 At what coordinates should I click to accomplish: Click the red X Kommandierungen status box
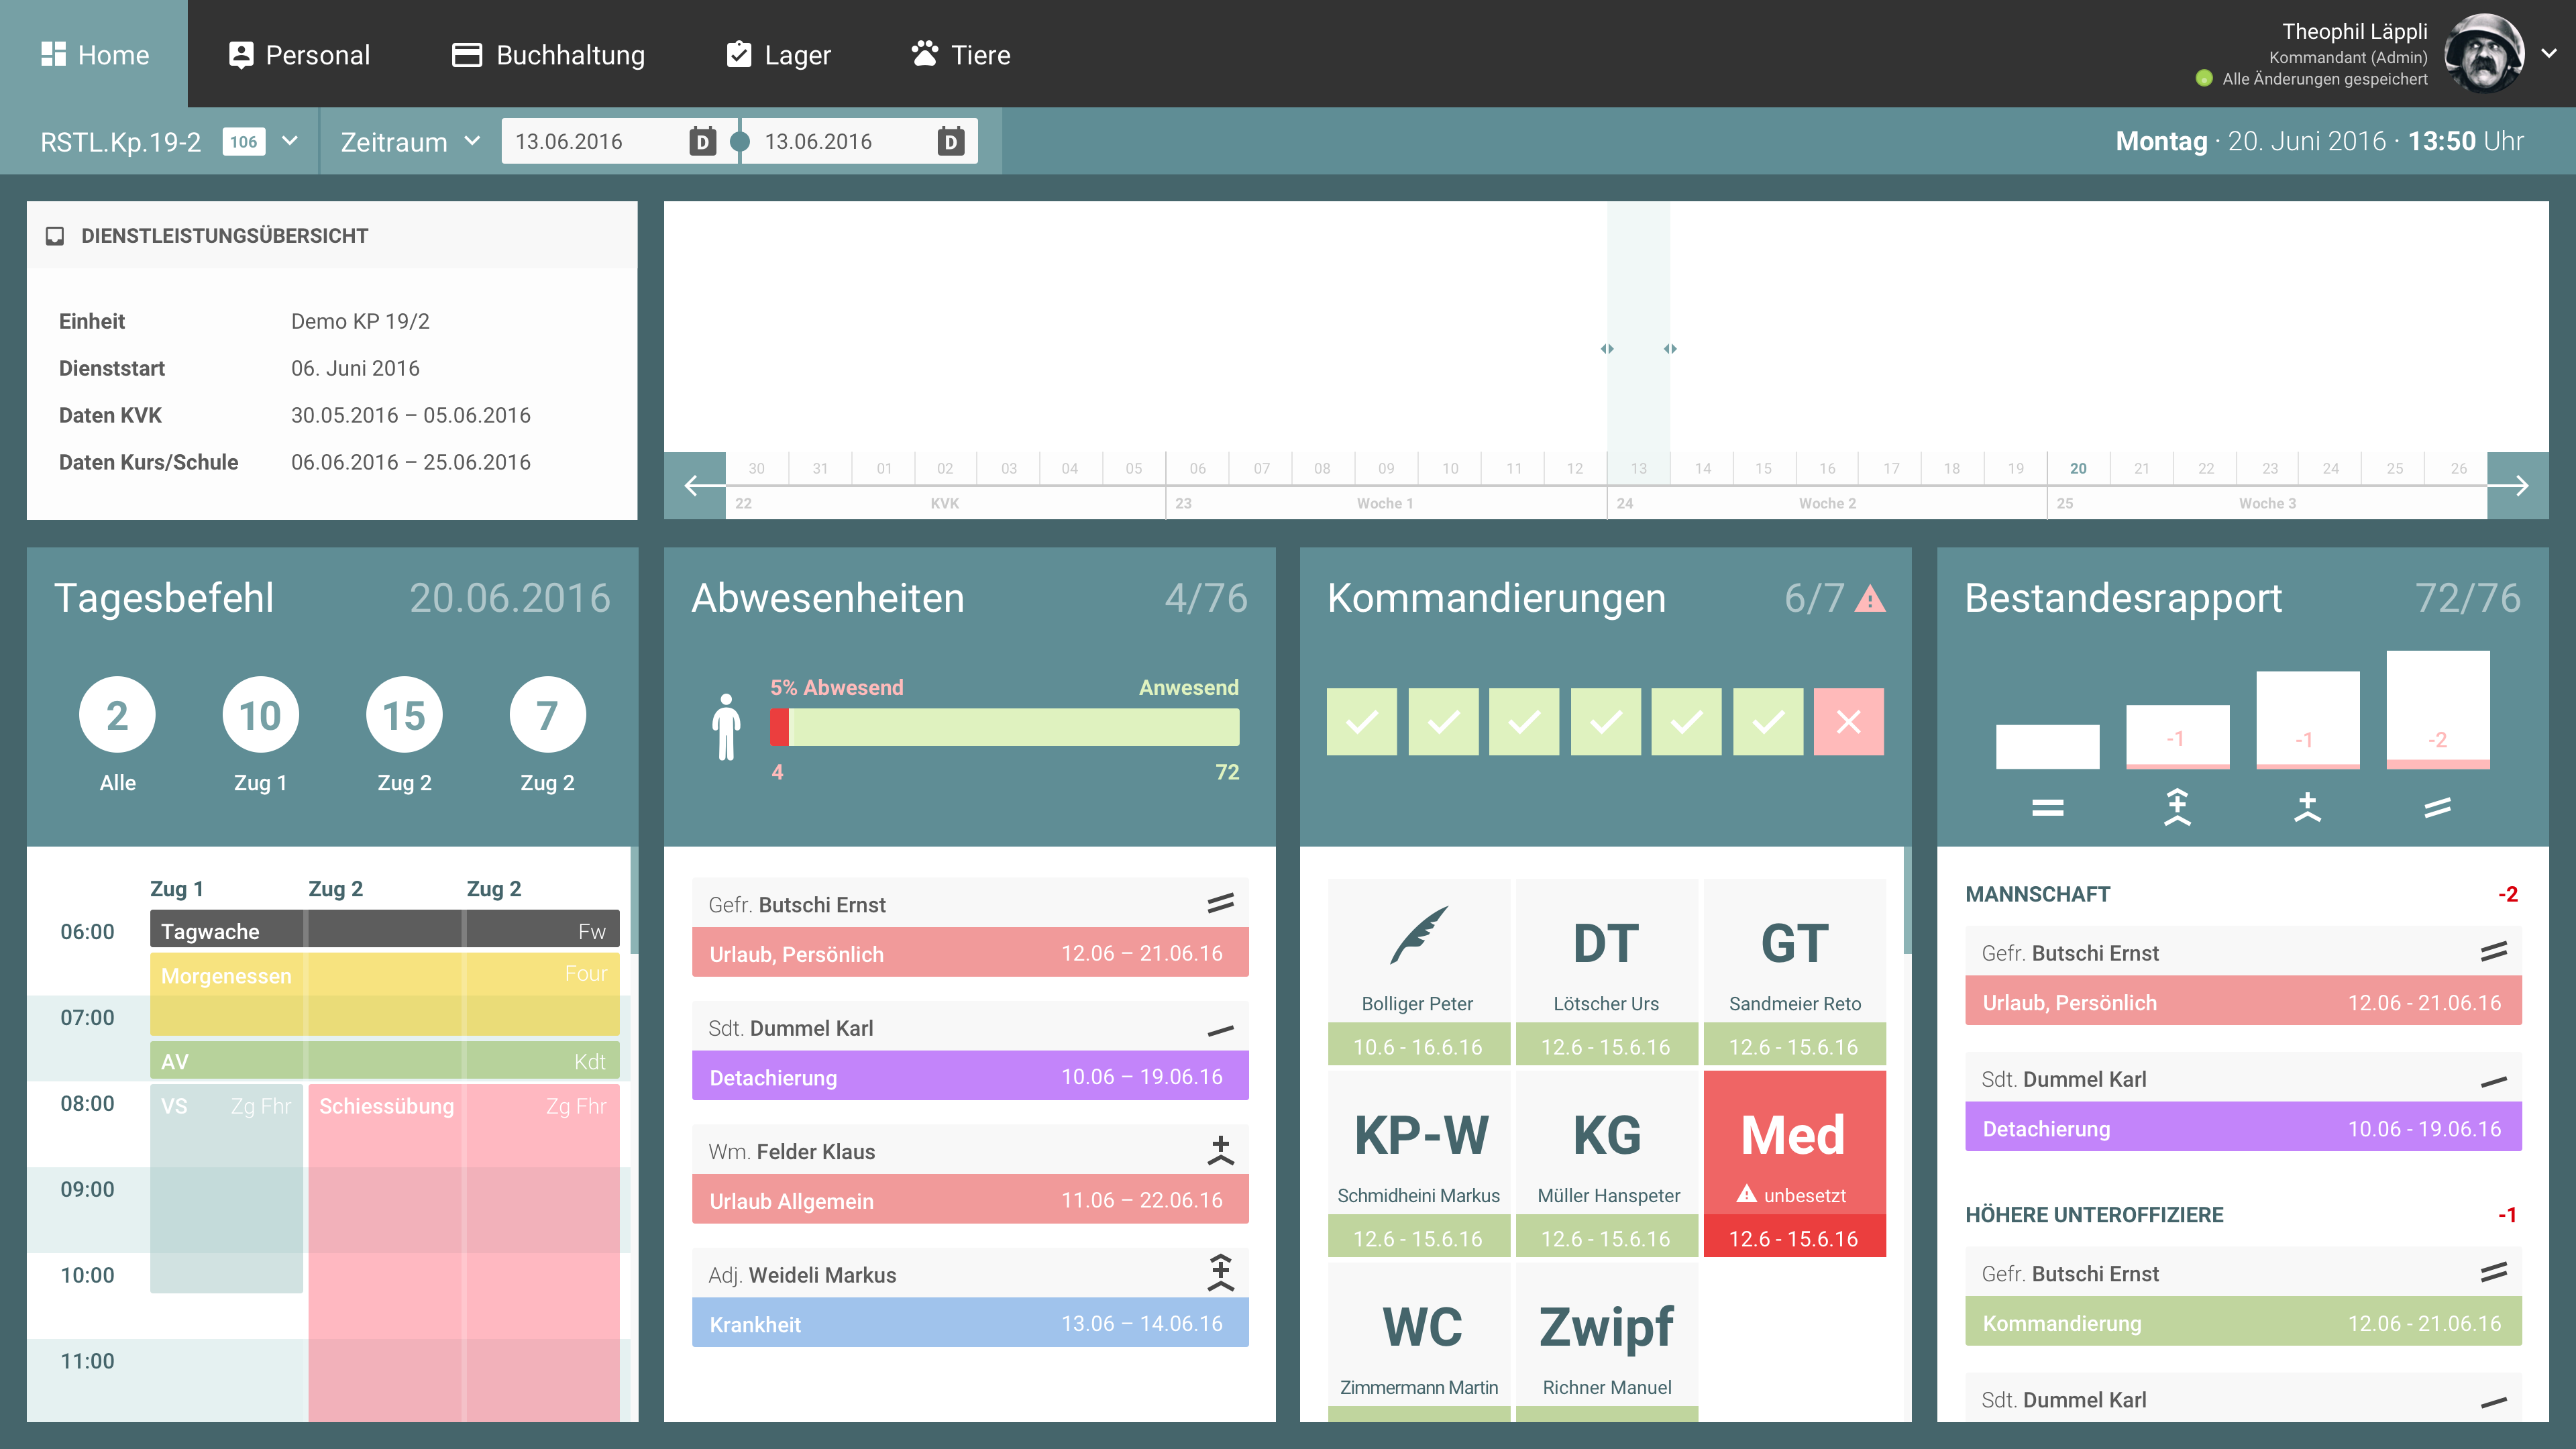(1848, 721)
